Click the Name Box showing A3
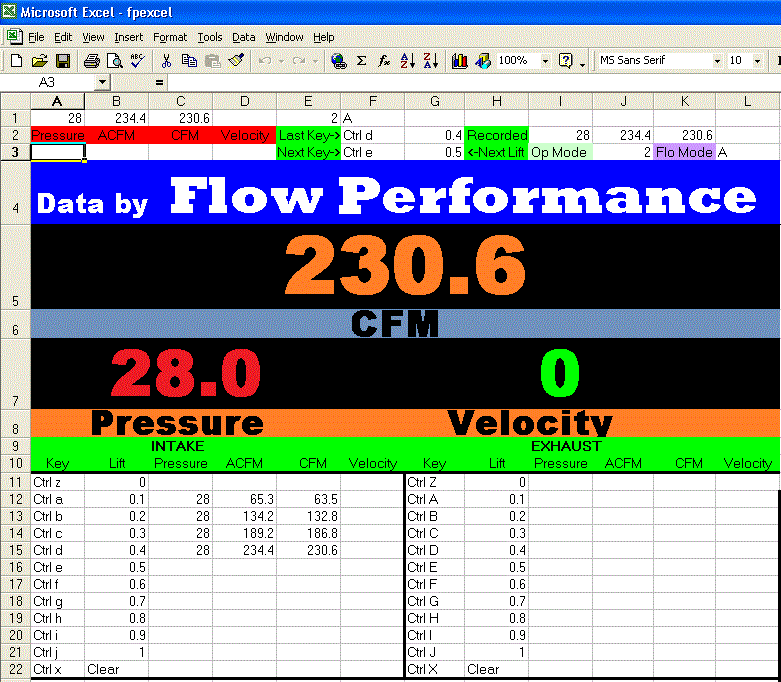The height and width of the screenshot is (682, 781). tap(47, 82)
